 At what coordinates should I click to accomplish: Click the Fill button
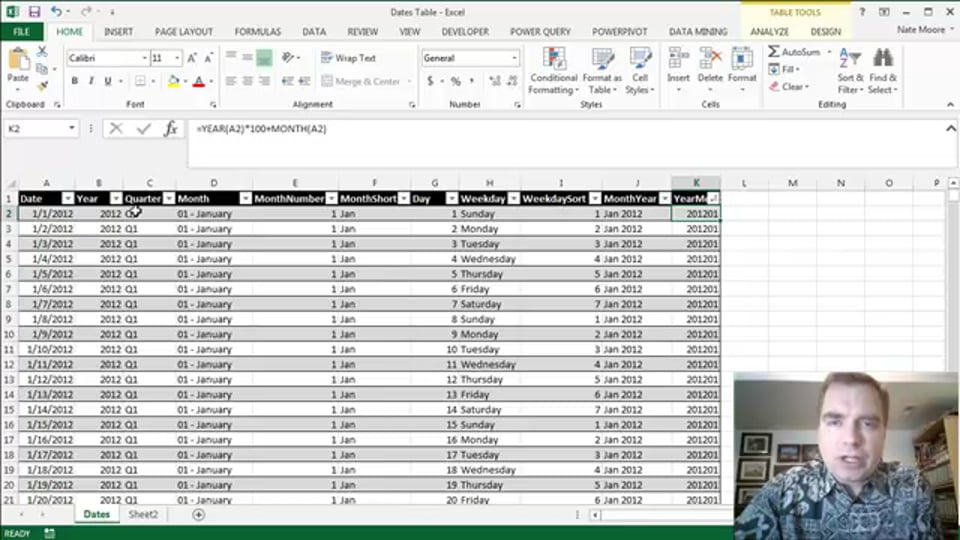[x=784, y=69]
